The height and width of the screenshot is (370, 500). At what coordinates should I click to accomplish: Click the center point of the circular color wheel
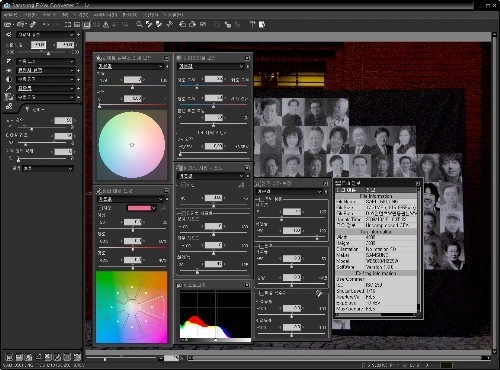[x=132, y=145]
